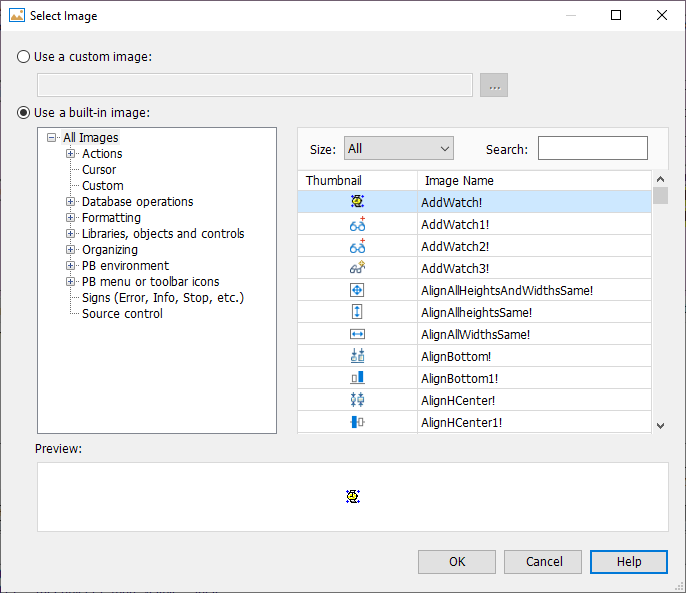Click the image list scroll down arrow

[660, 425]
